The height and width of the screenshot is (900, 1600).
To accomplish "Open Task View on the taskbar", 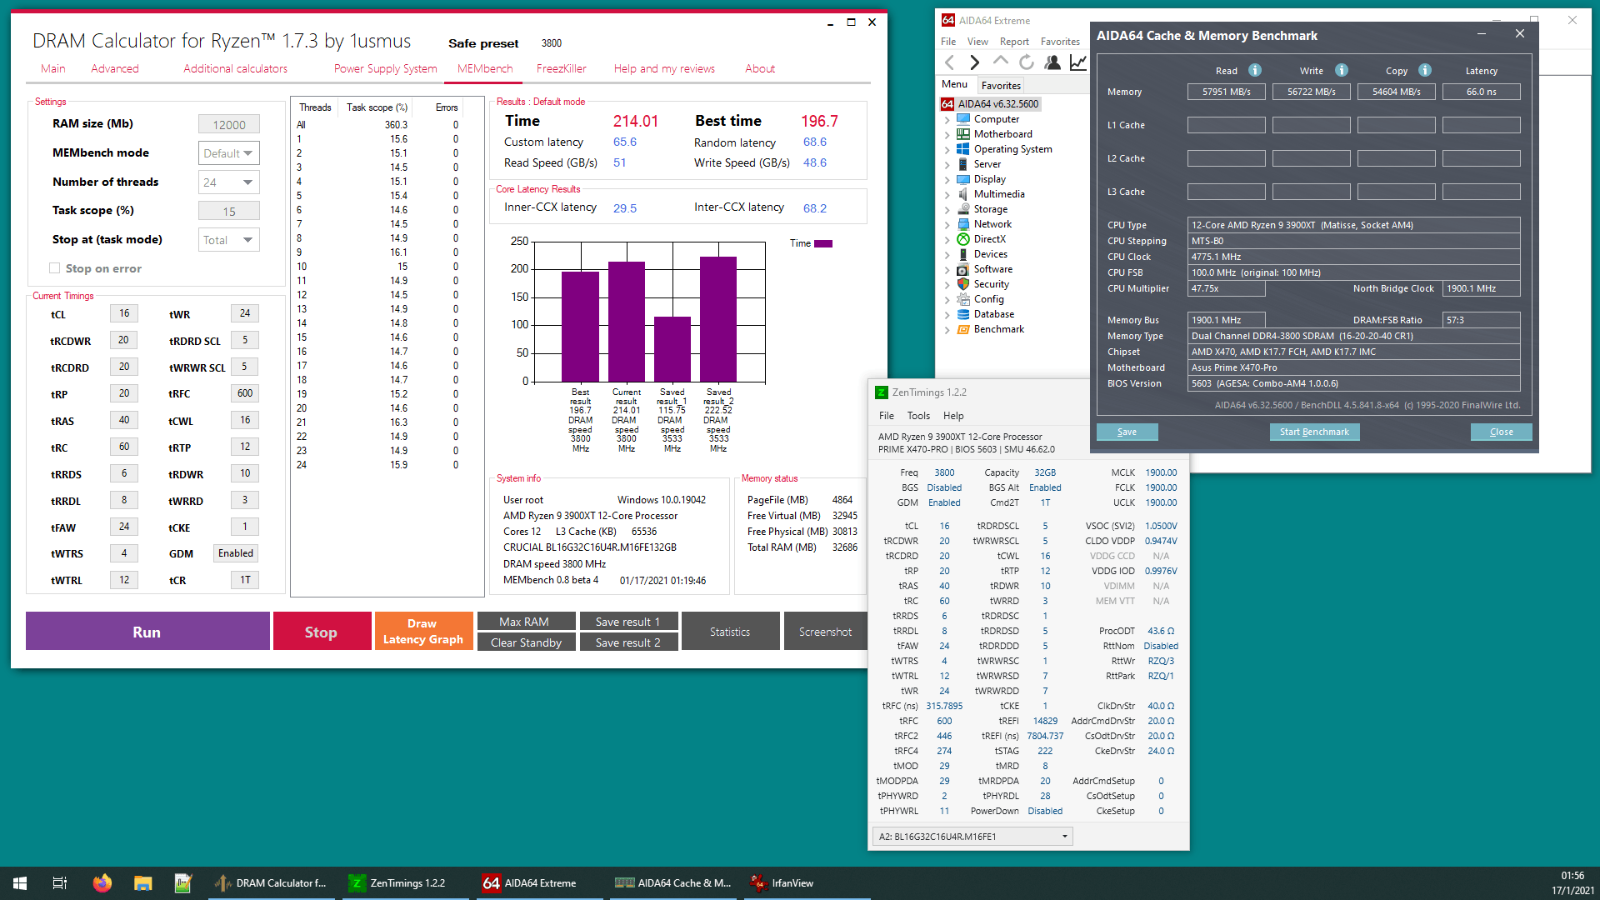I will 60,883.
